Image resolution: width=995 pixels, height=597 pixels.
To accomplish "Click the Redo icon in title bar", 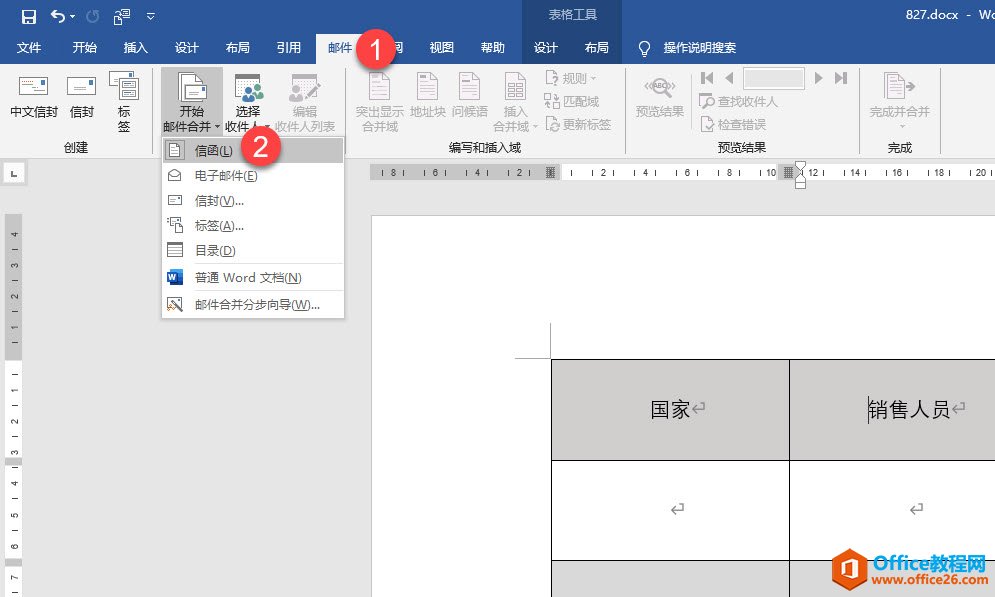I will pos(93,16).
